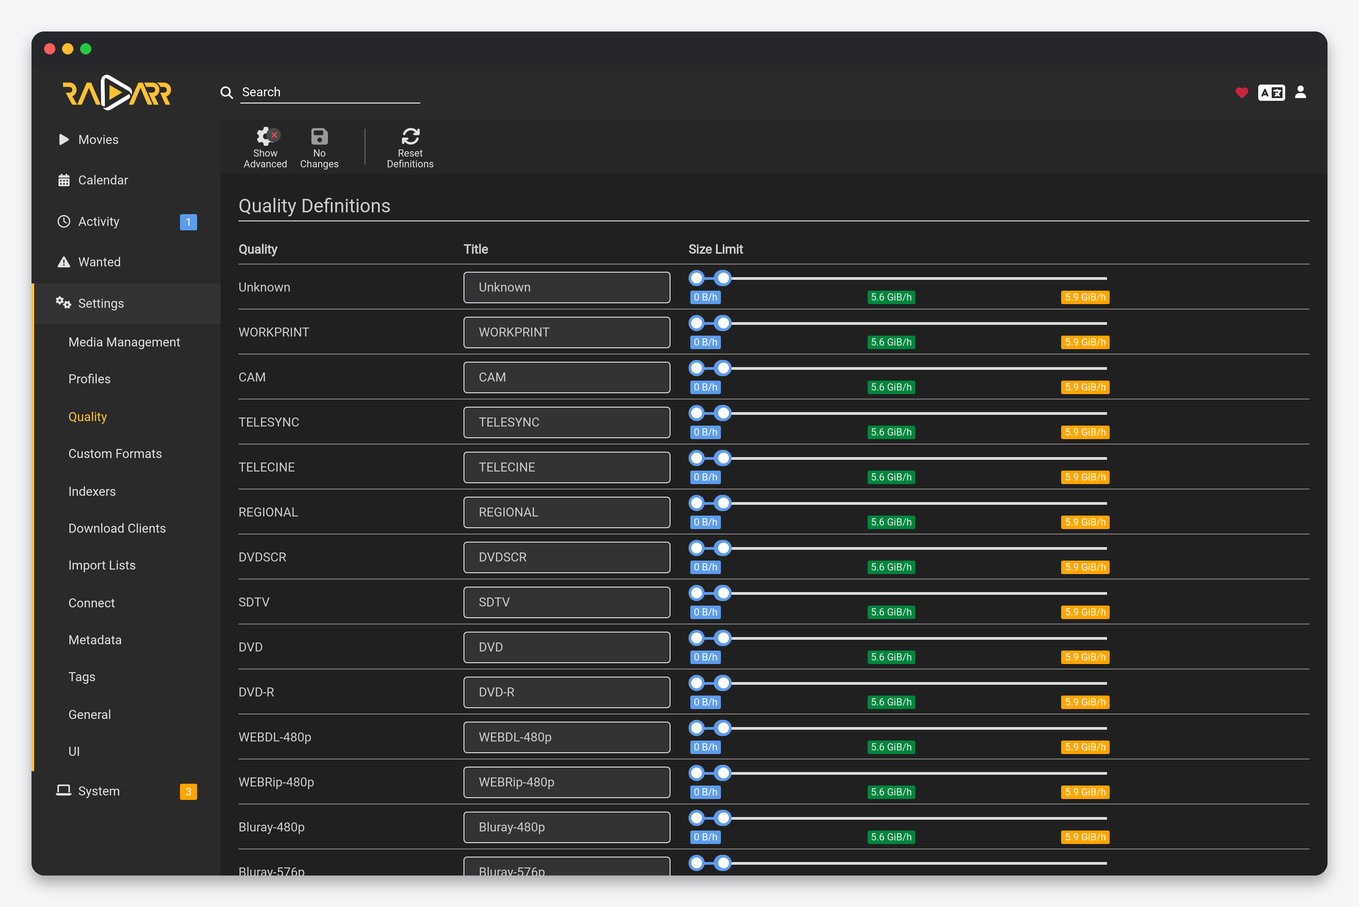This screenshot has height=907, width=1359.
Task: Click Show Advanced gear icon
Action: tap(266, 136)
